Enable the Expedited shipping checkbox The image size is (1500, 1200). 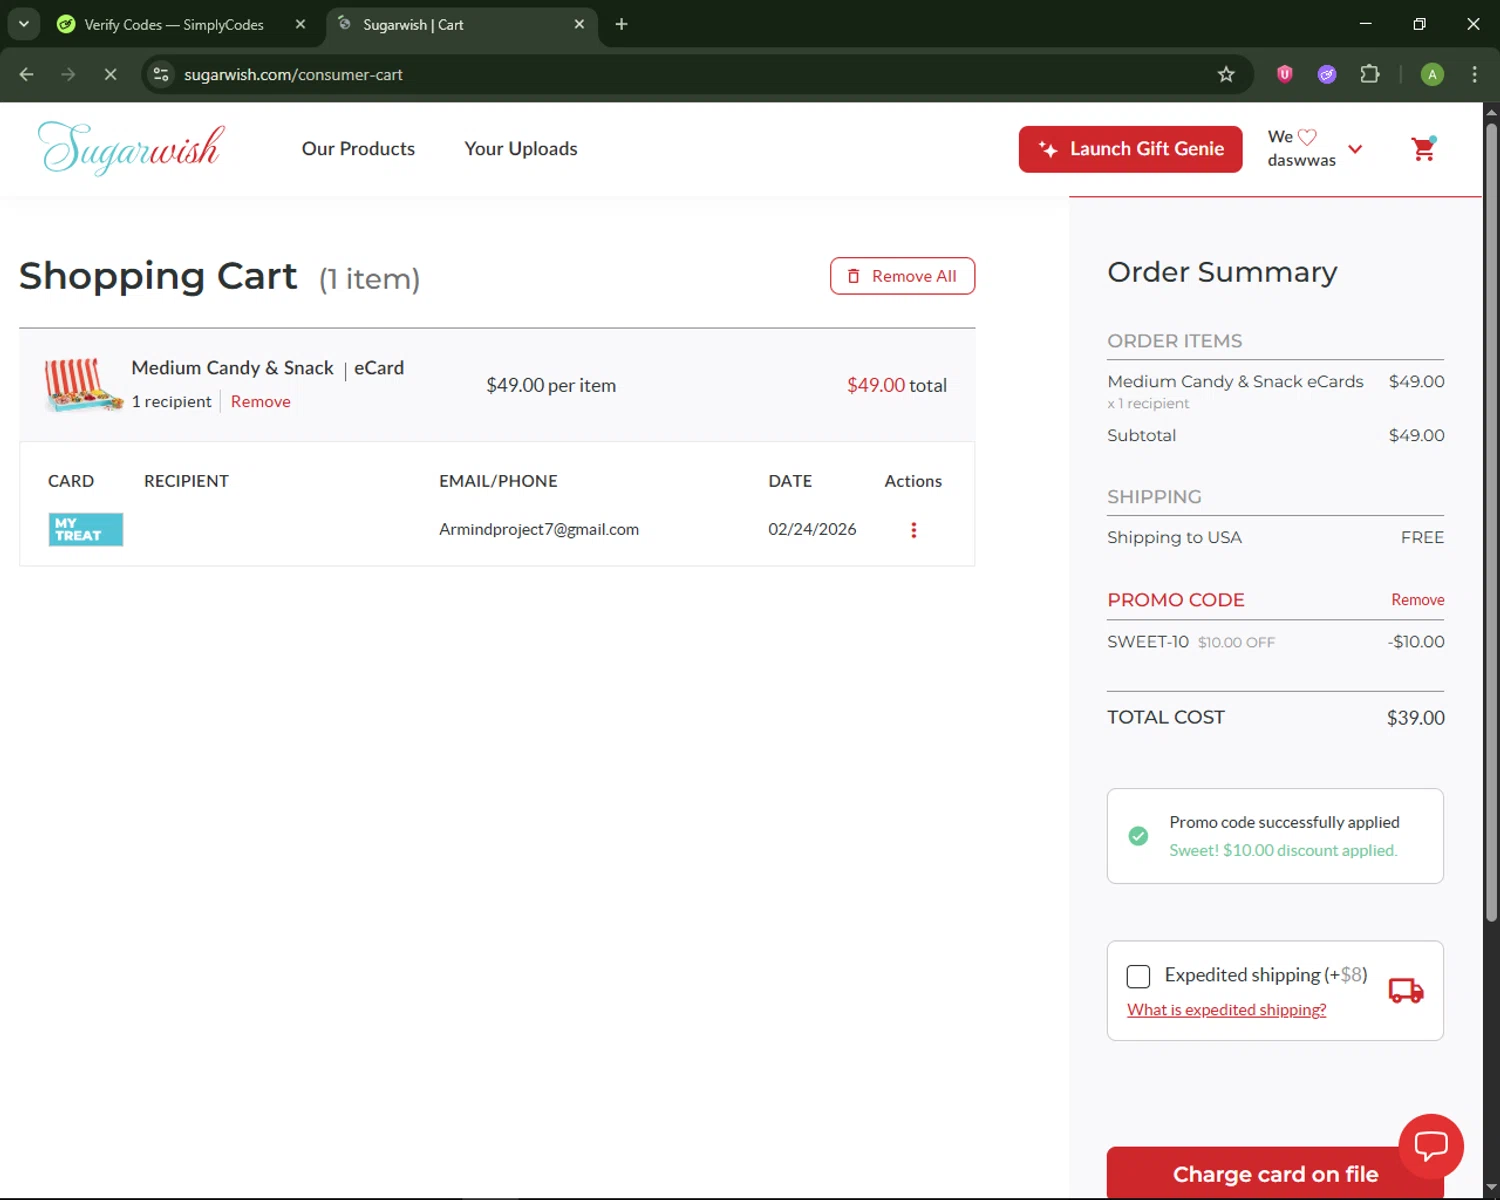click(1138, 976)
